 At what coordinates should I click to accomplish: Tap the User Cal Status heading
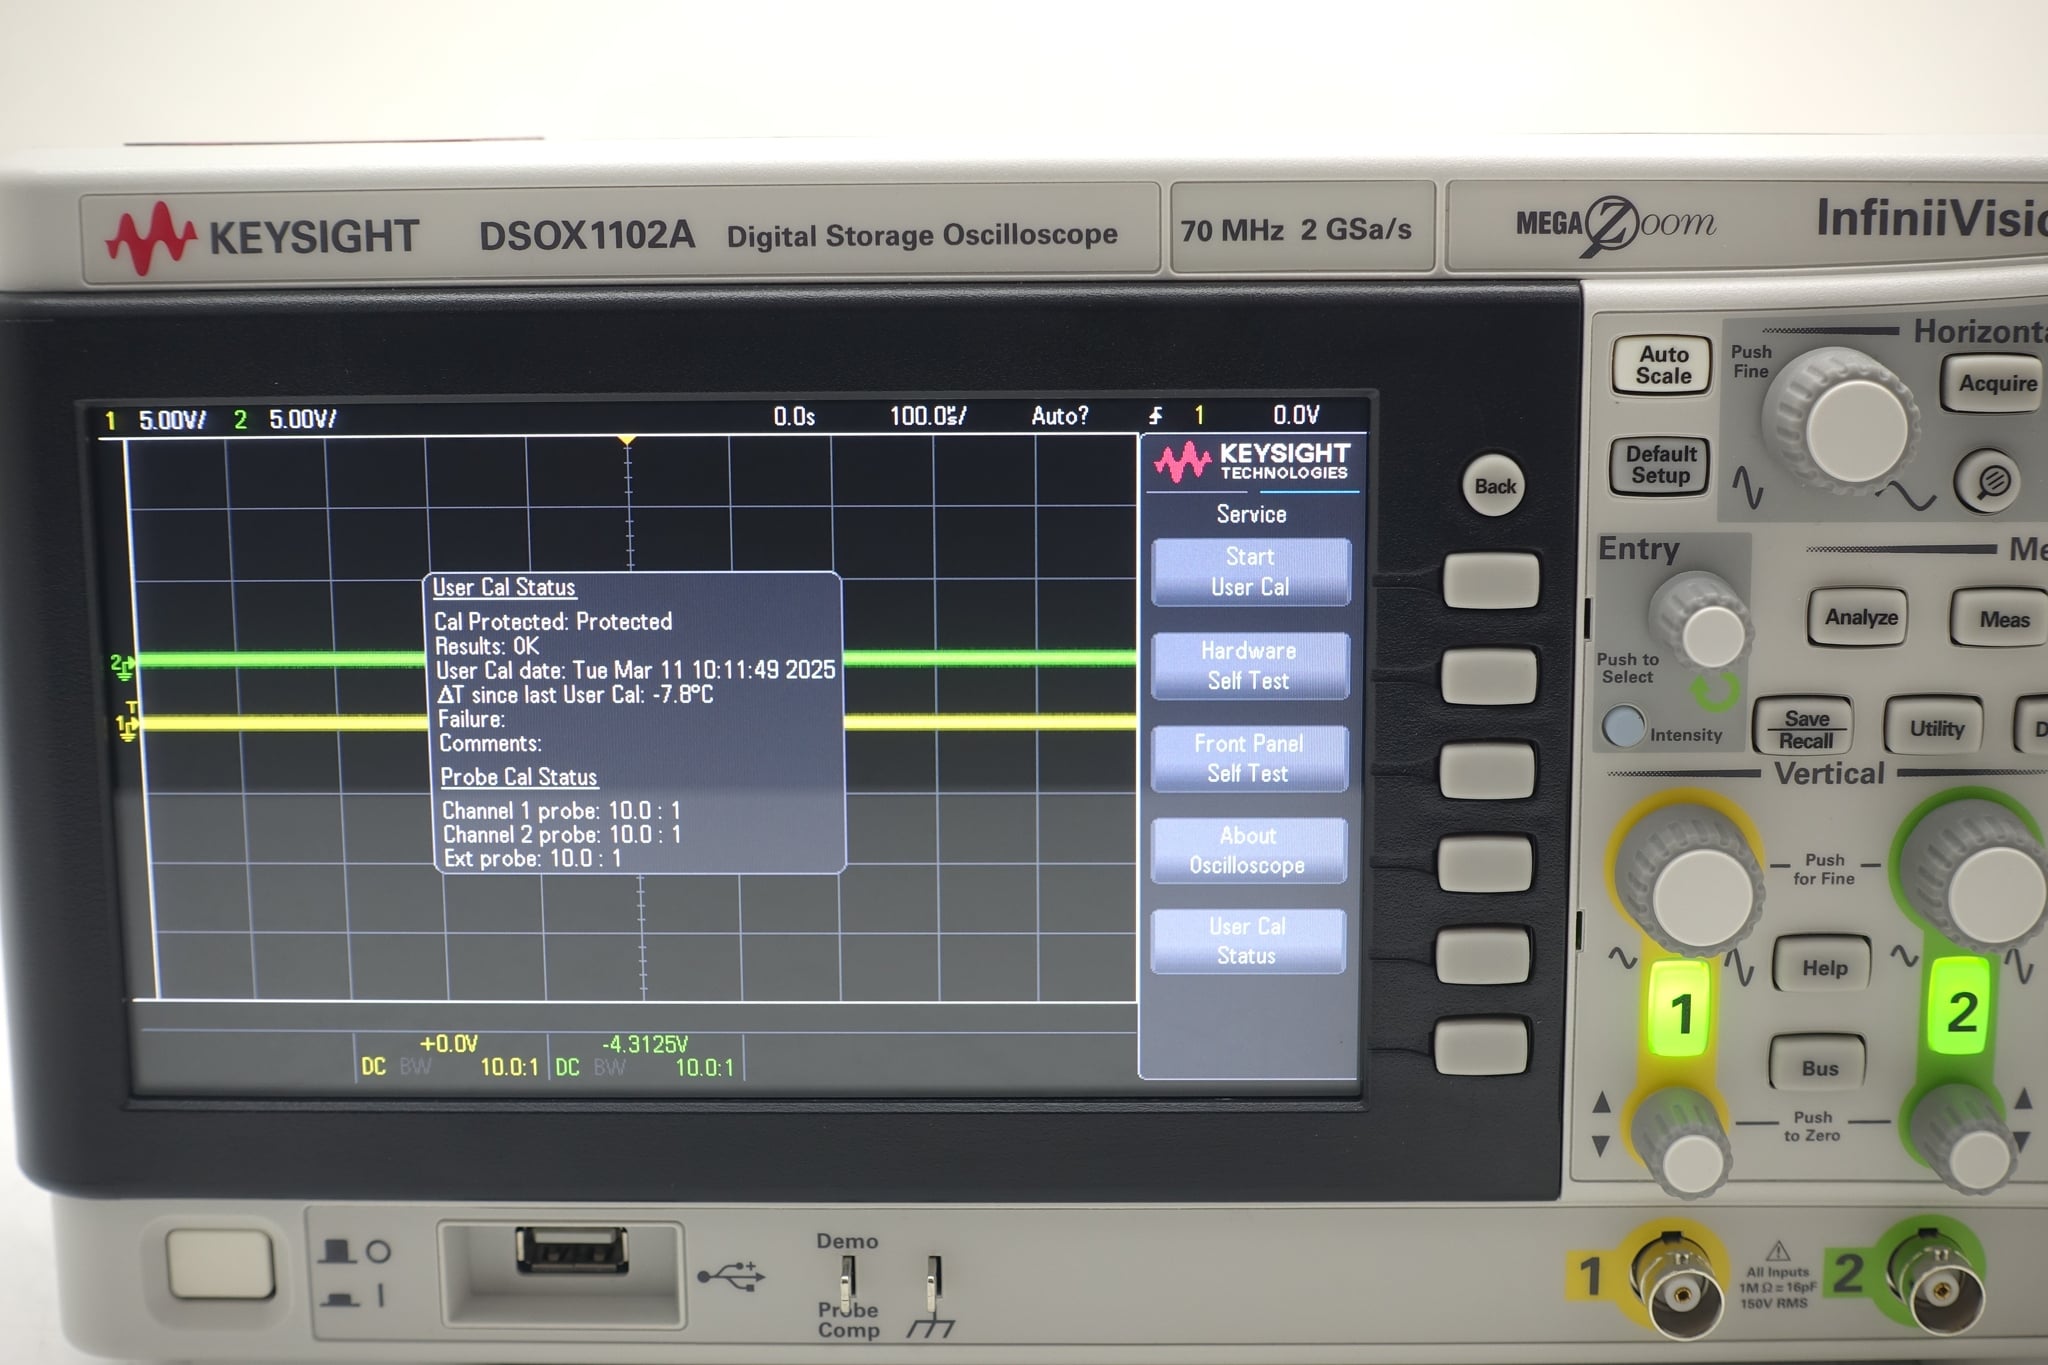pyautogui.click(x=504, y=588)
